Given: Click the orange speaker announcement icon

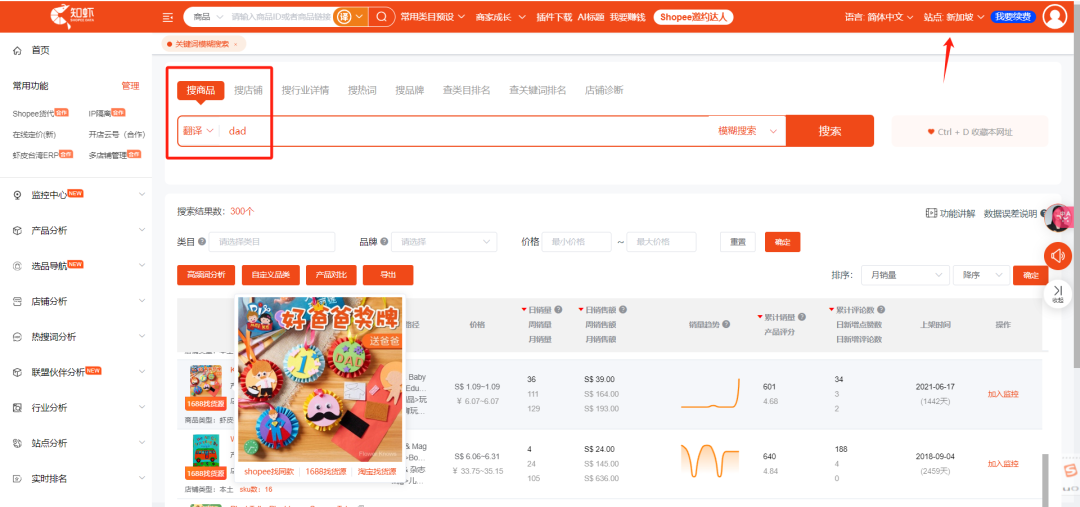Looking at the screenshot, I should pyautogui.click(x=1057, y=256).
